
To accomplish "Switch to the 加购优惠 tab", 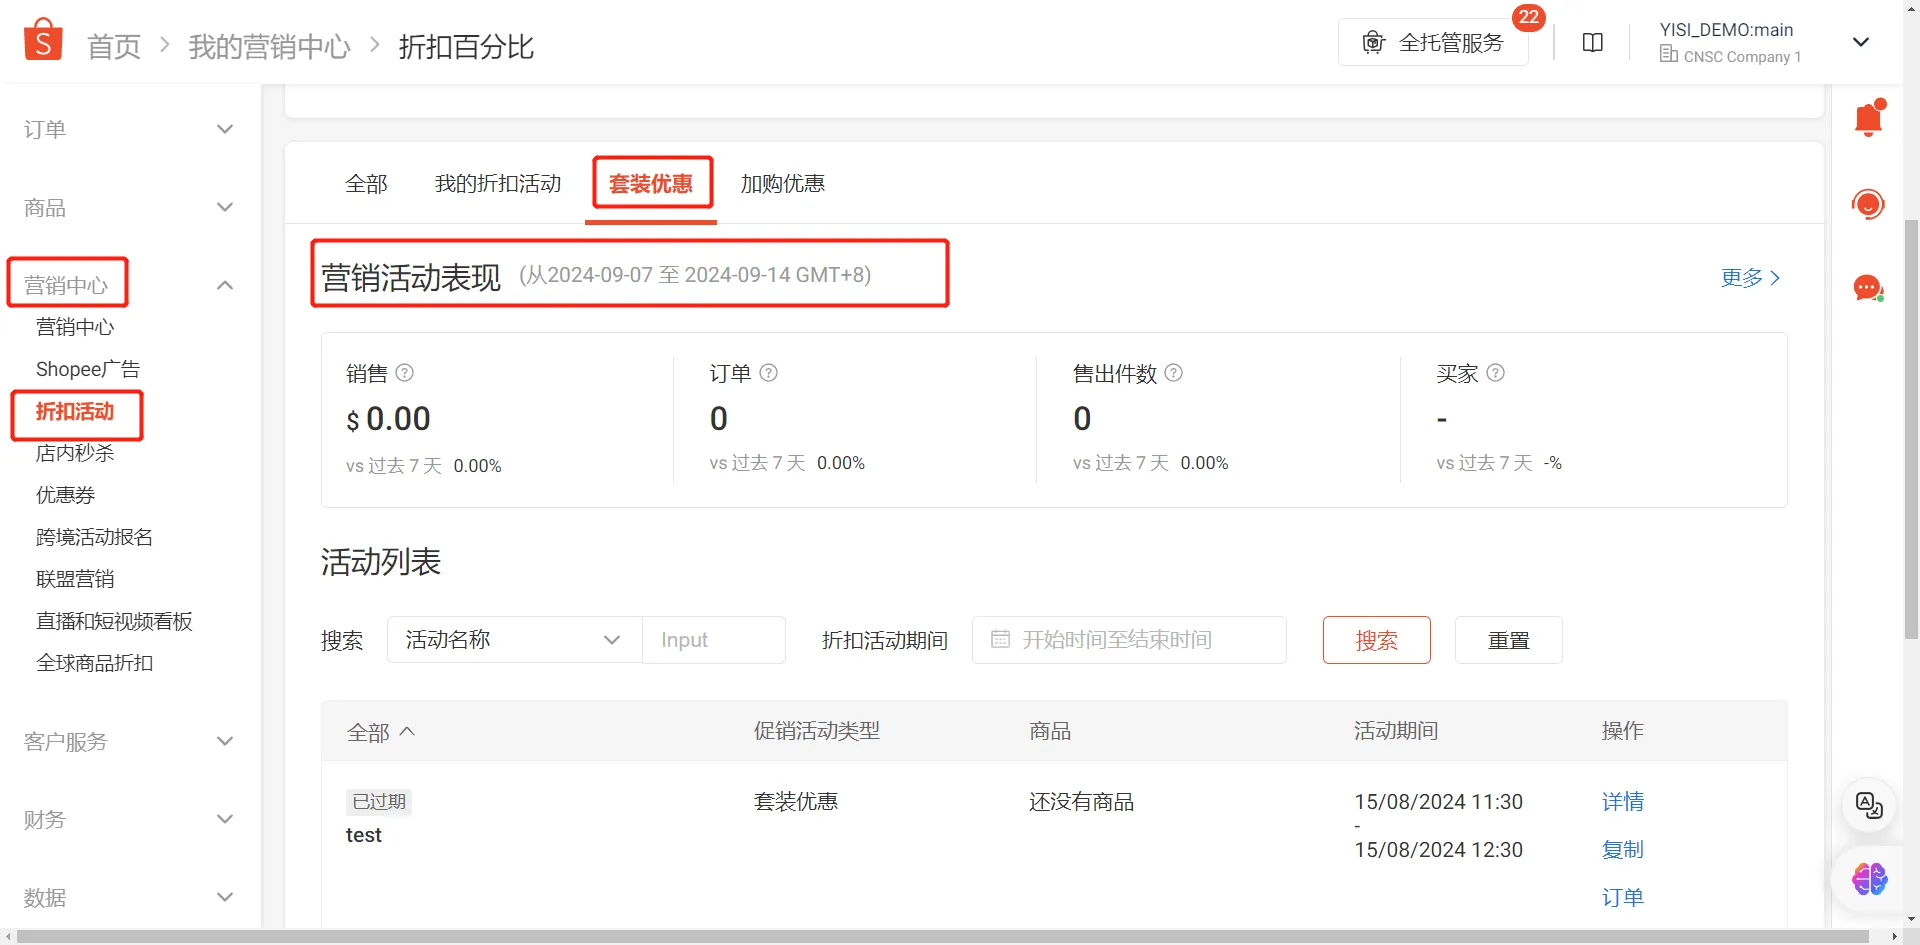I will pyautogui.click(x=782, y=184).
